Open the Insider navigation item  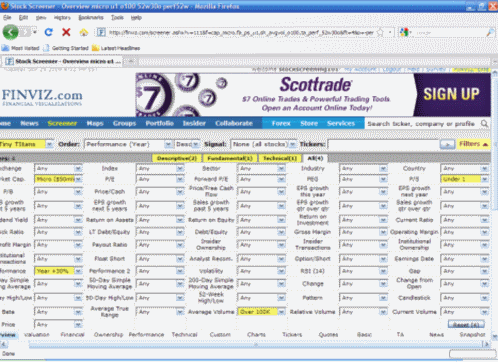pyautogui.click(x=194, y=123)
